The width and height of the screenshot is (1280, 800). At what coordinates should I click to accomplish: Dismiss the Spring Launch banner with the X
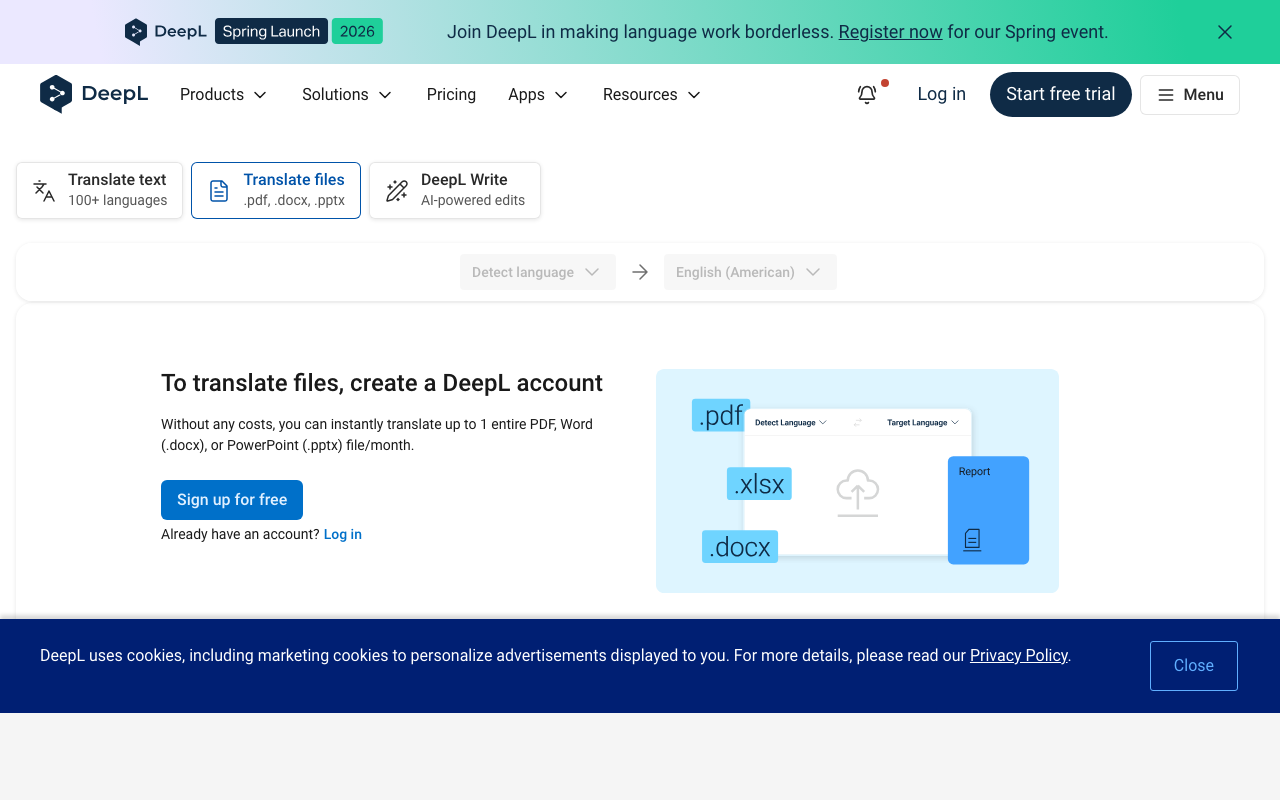pos(1225,32)
